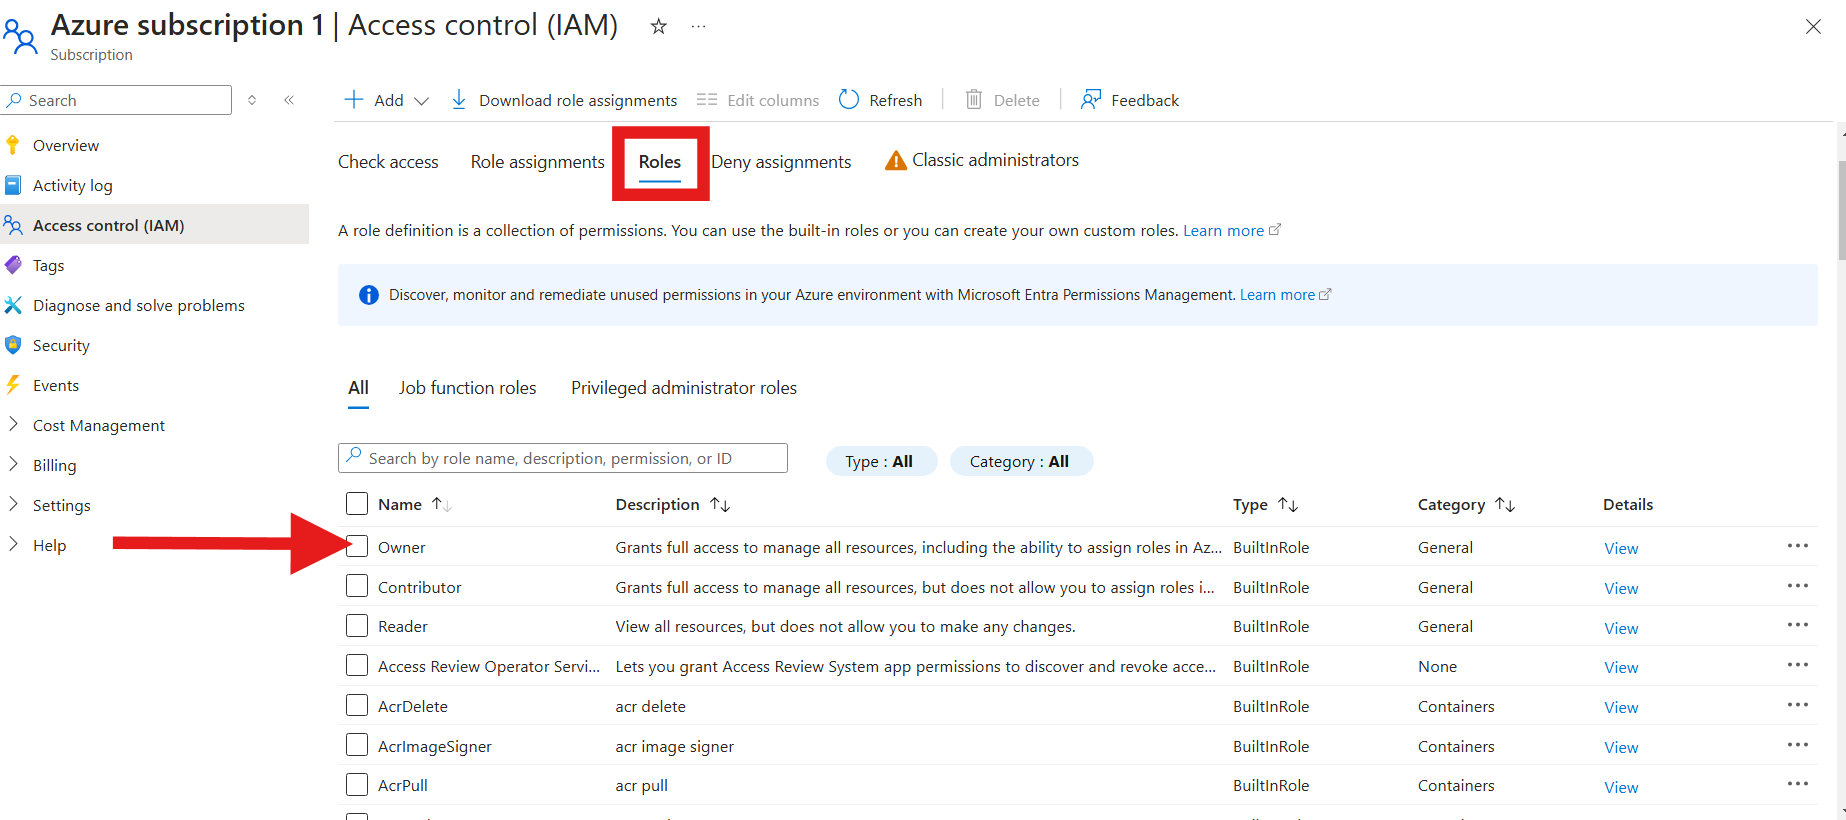
Task: Open Learn more link in Entra banner
Action: click(1285, 295)
